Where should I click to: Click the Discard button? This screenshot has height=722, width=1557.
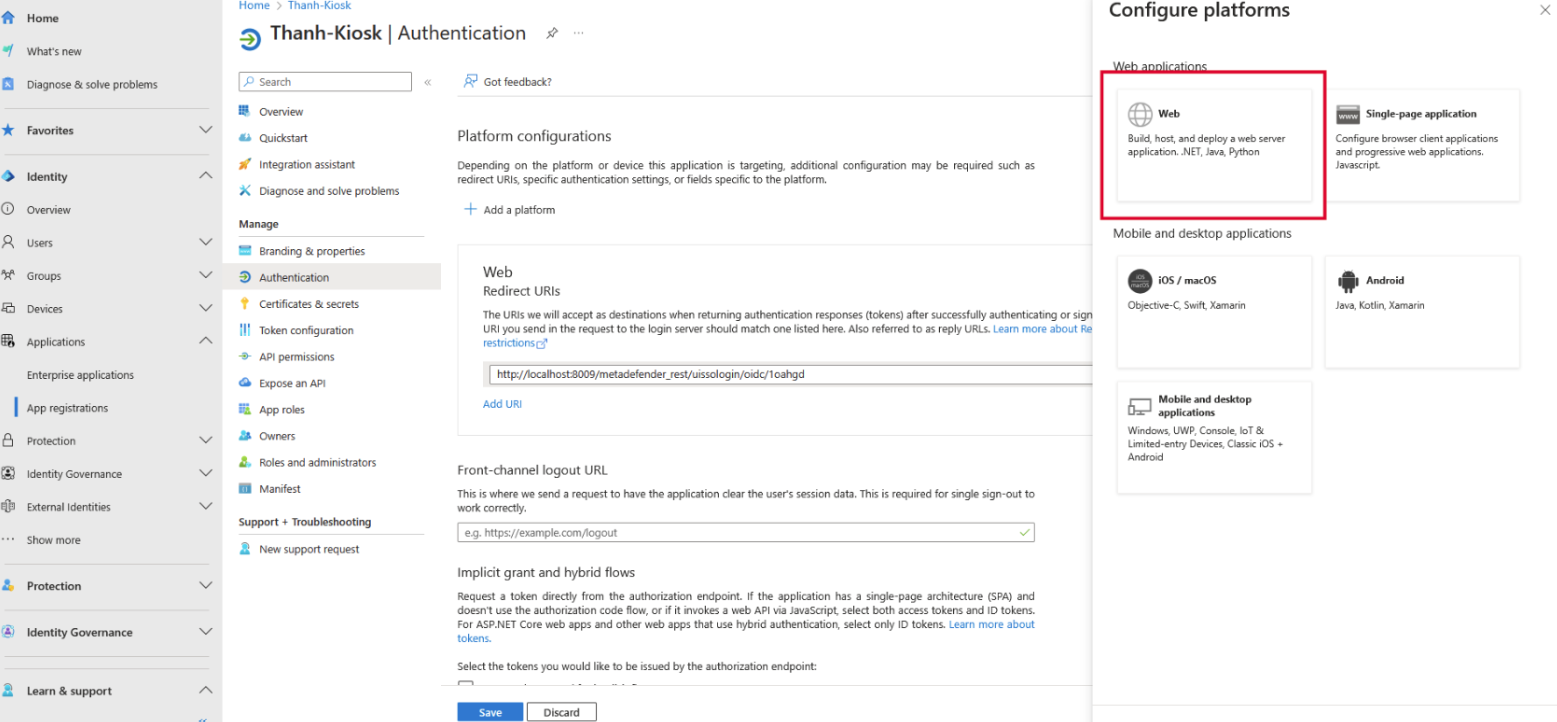(562, 712)
